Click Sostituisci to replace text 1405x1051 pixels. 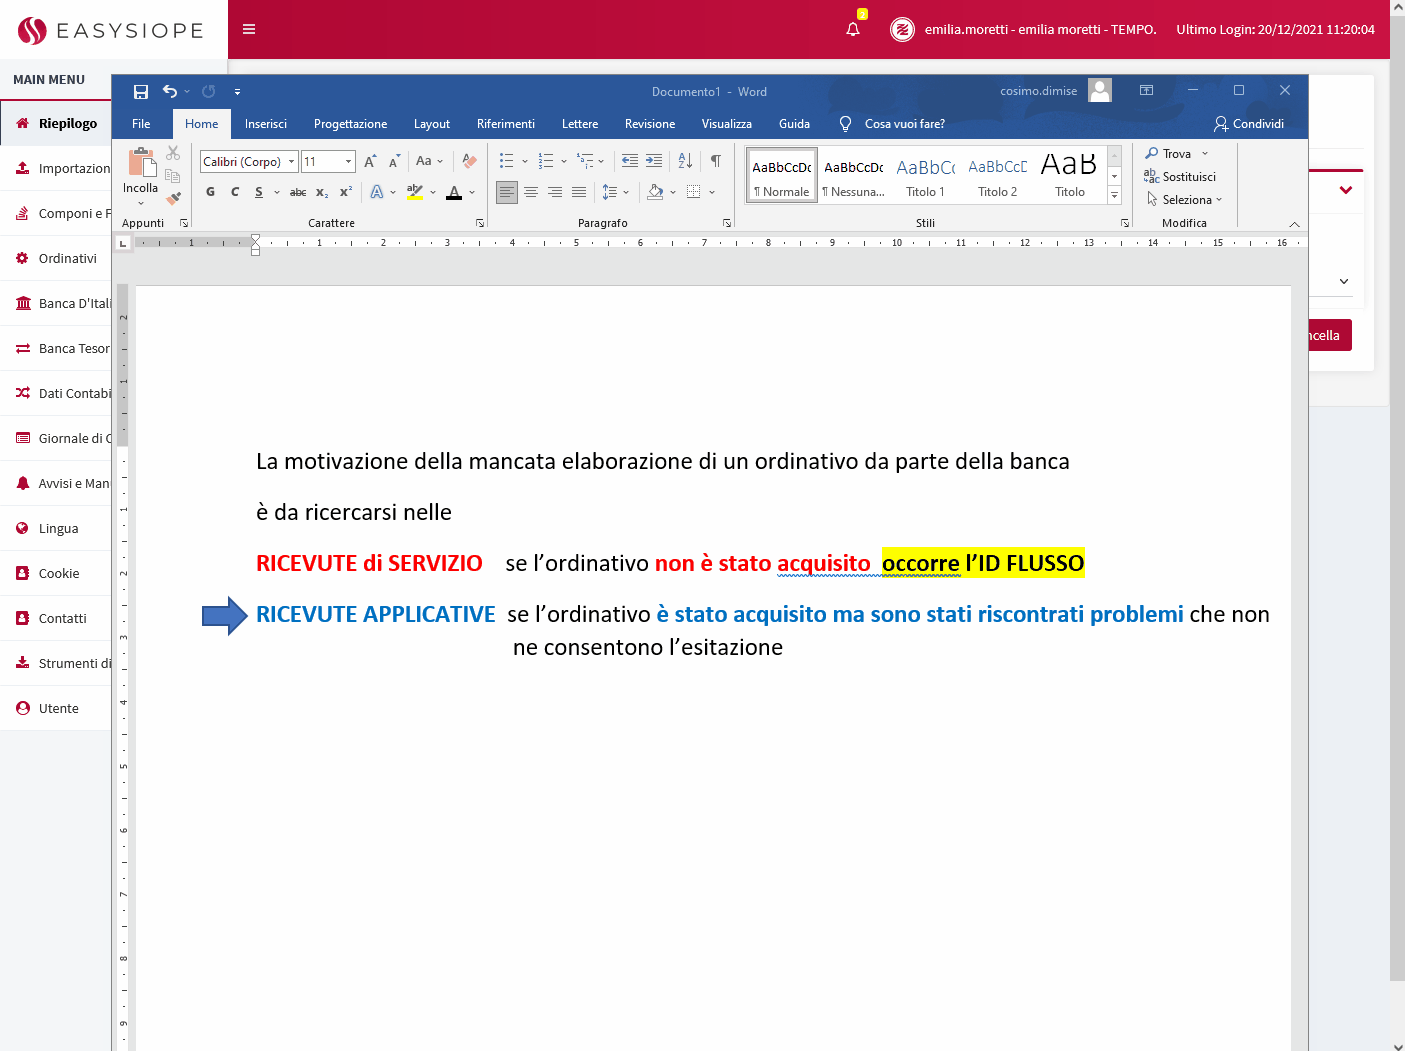[x=1180, y=177]
